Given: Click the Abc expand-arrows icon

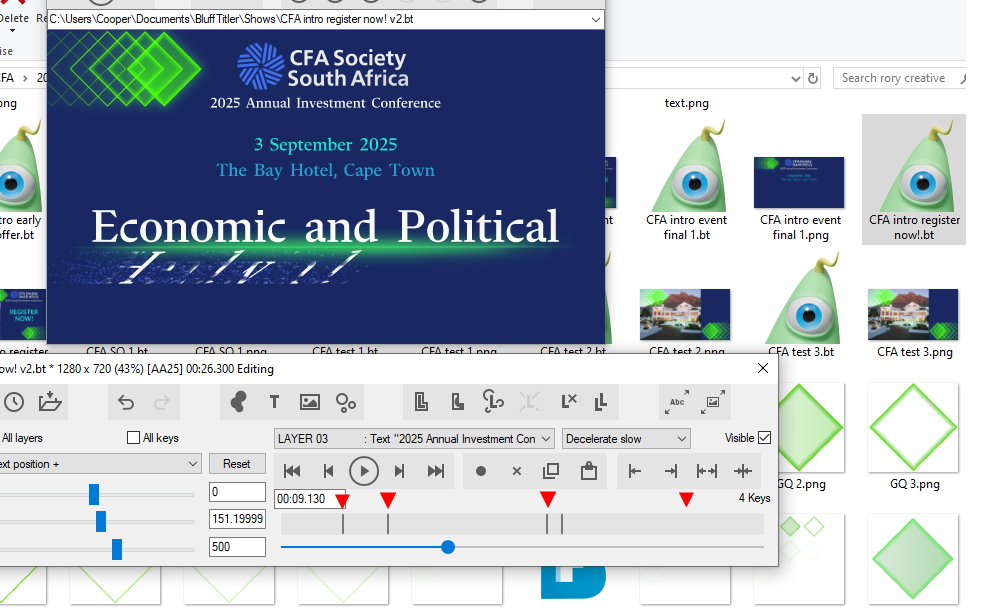Looking at the screenshot, I should coord(677,402).
